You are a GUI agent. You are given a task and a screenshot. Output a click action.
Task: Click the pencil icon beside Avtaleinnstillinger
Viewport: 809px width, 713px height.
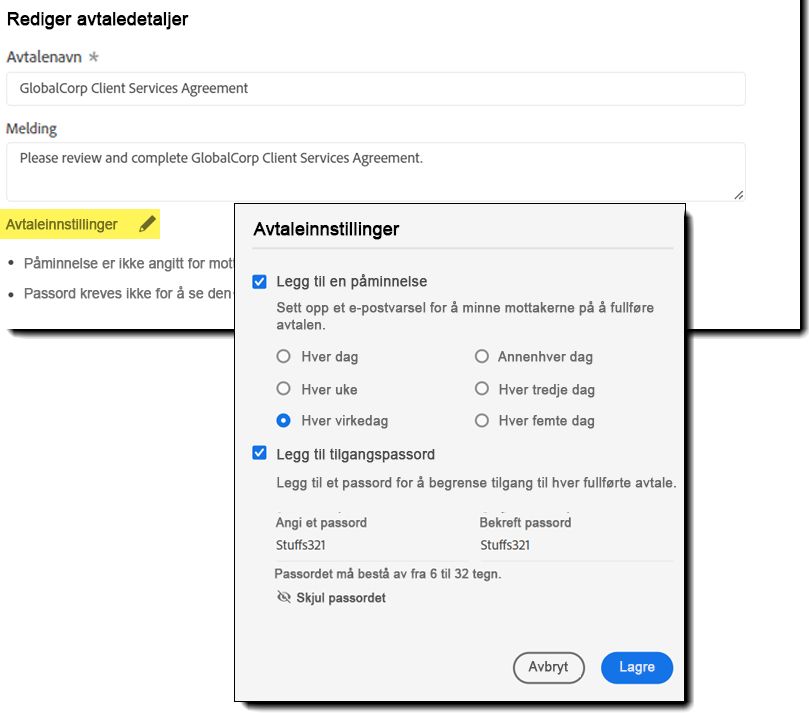click(x=148, y=224)
